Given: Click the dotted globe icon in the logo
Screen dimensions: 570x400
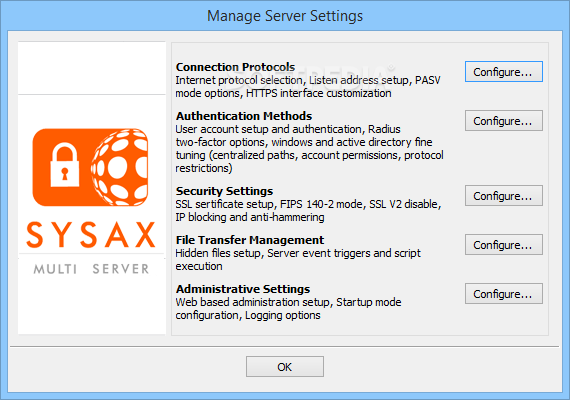Looking at the screenshot, I should pyautogui.click(x=119, y=167).
